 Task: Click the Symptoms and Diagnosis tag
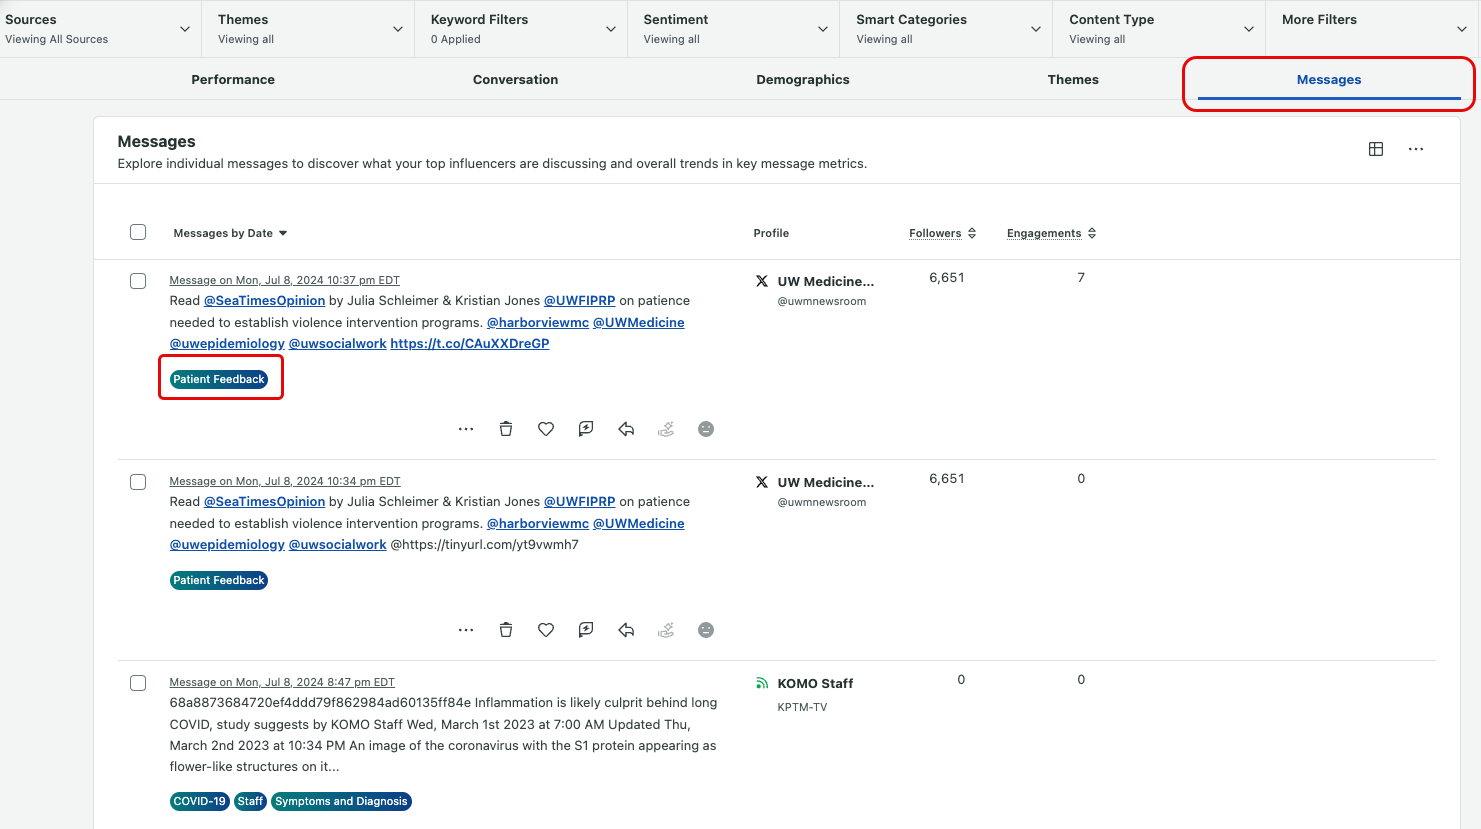coord(341,801)
